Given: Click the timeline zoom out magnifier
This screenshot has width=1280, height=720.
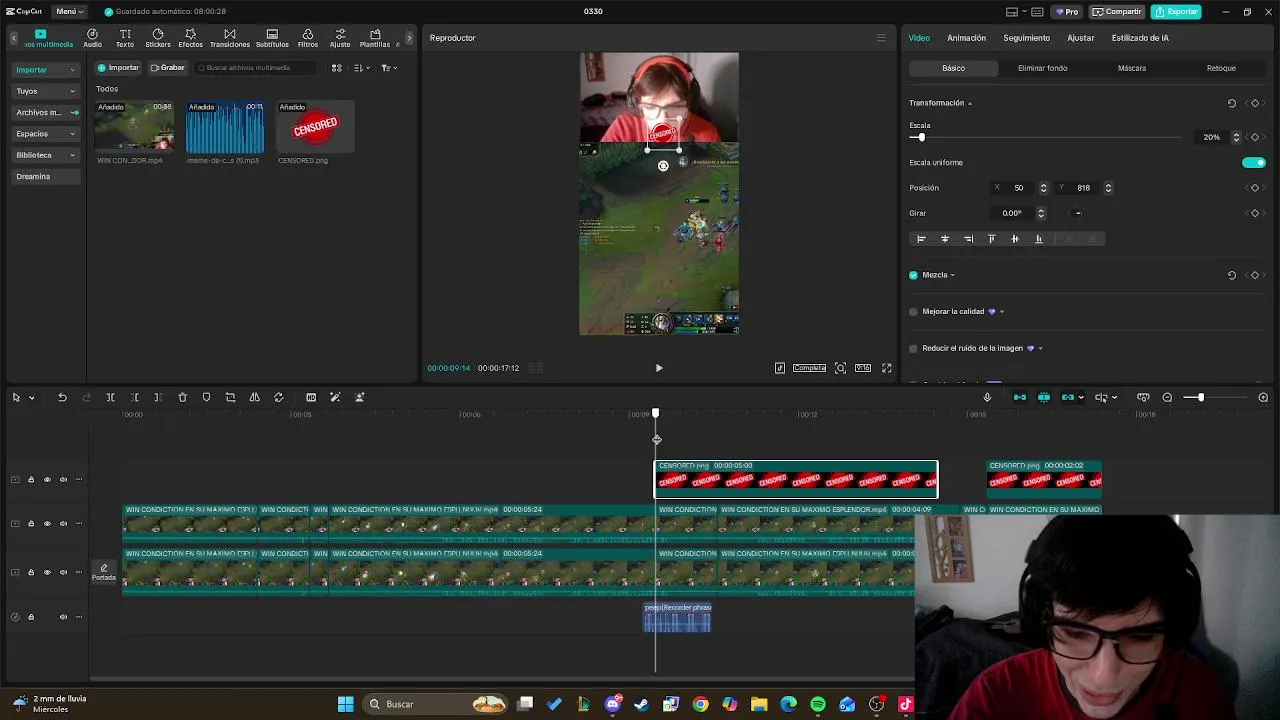Looking at the screenshot, I should (x=1167, y=397).
